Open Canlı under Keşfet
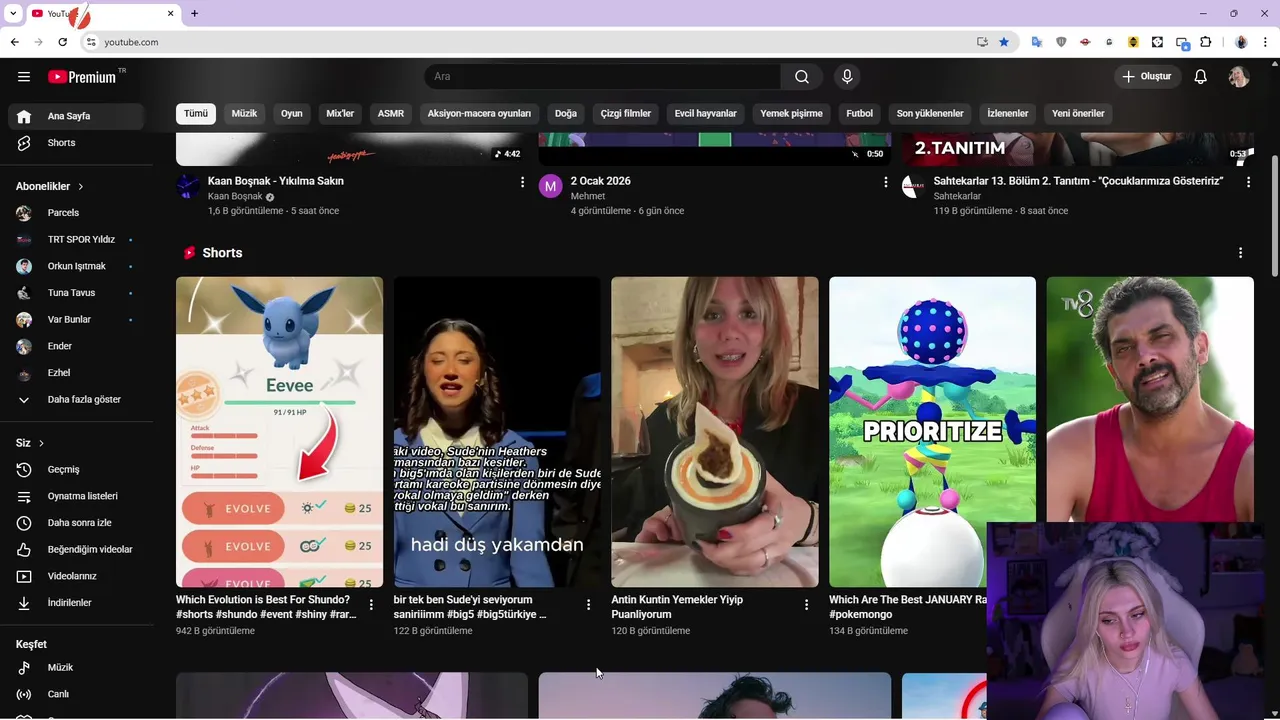Viewport: 1280px width, 720px height. (76, 694)
